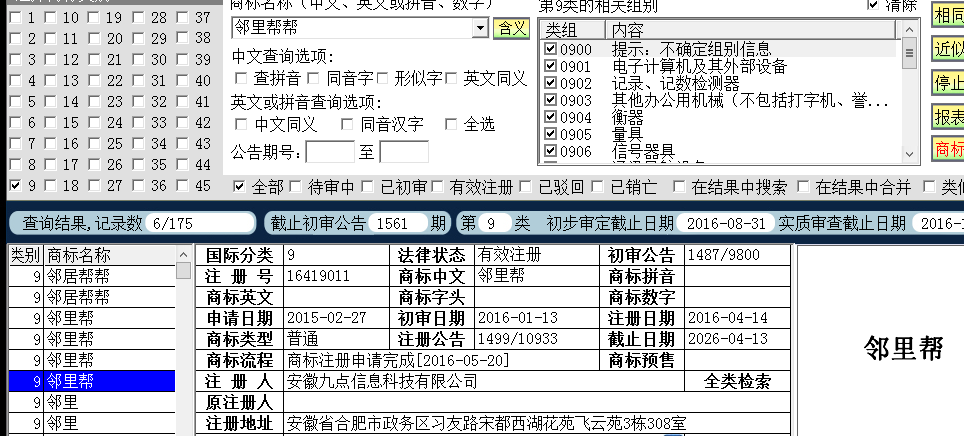Uncheck group 0904 衡器
The image size is (964, 436).
coord(550,117)
